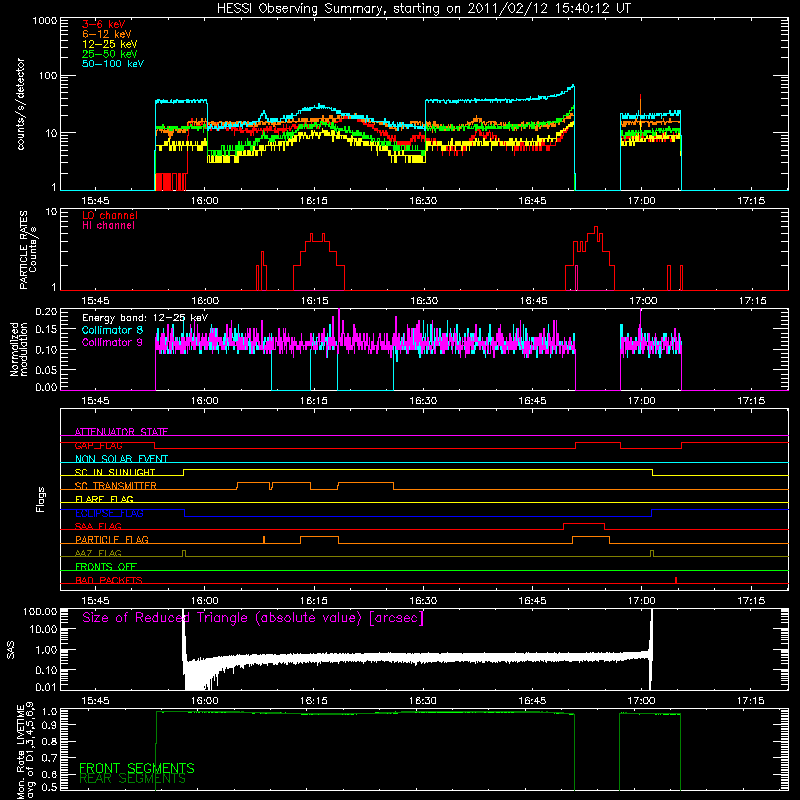Select the 12-25 keV legend label
800x800 pixels.
(x=109, y=44)
